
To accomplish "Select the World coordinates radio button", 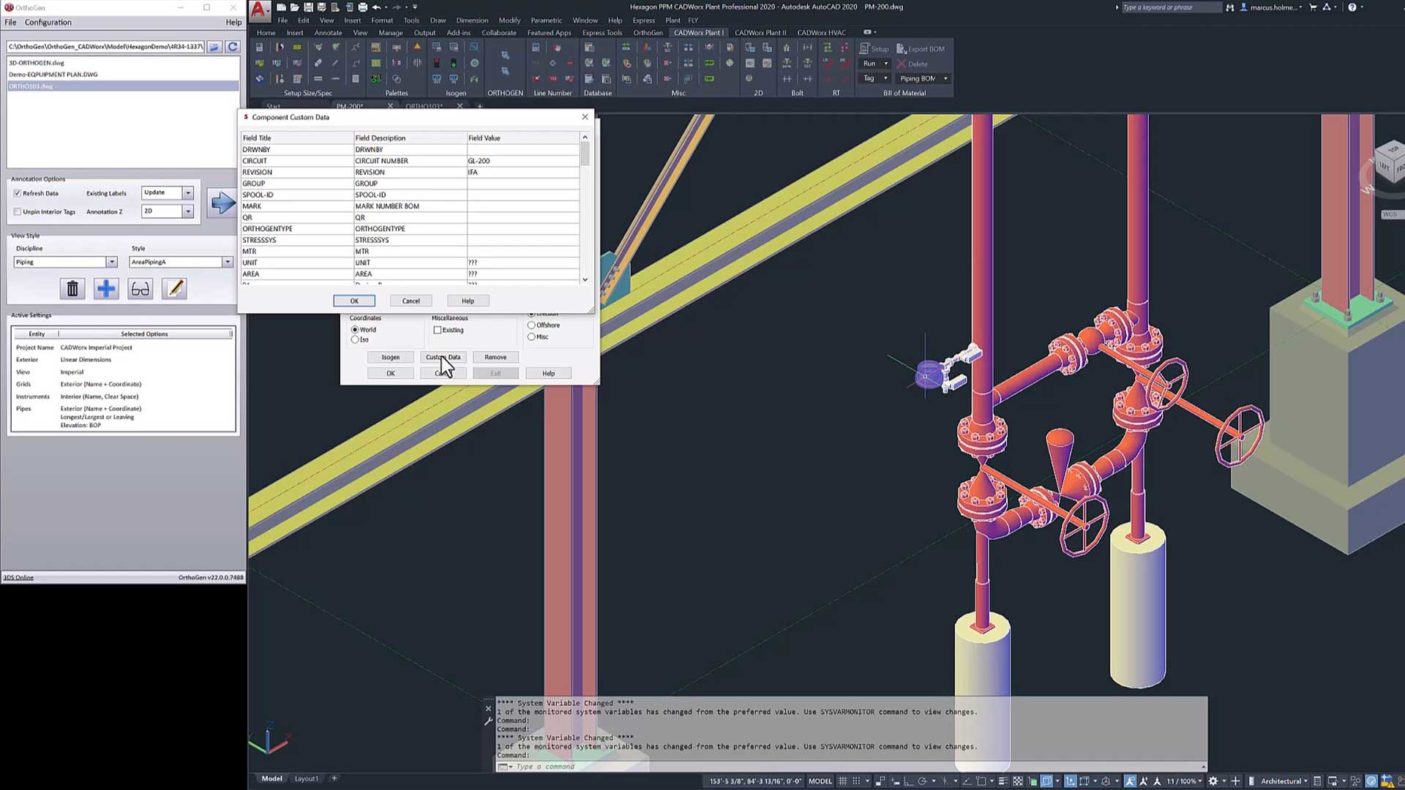I will coord(355,329).
